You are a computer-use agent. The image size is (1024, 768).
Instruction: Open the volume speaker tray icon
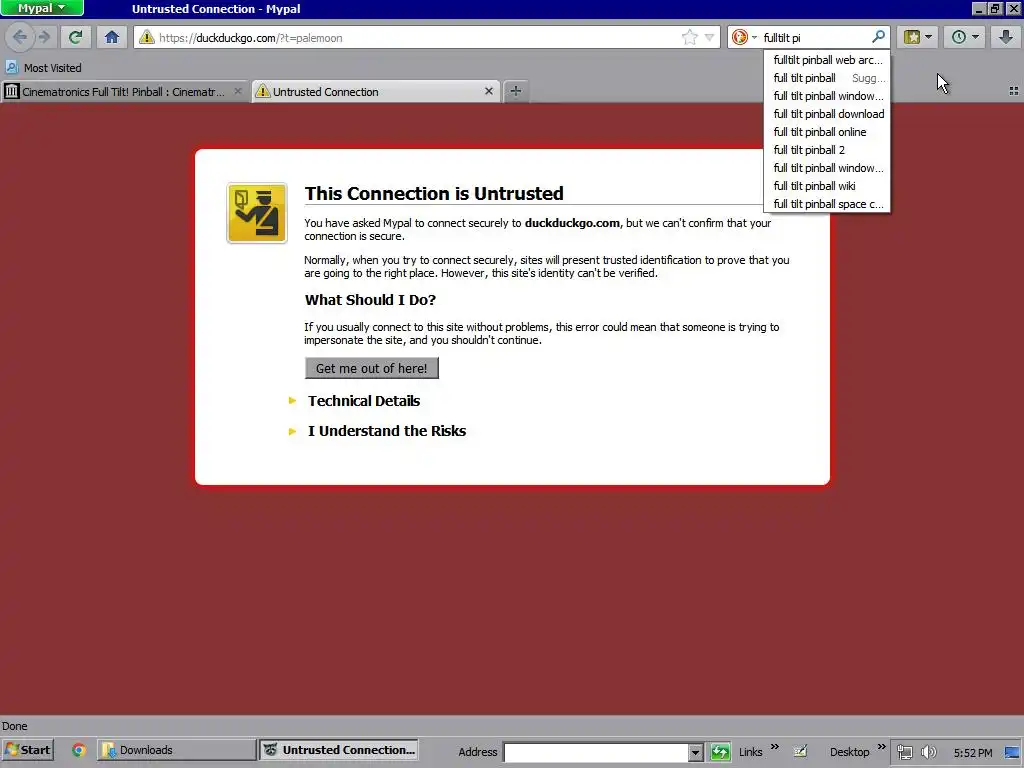[x=928, y=752]
